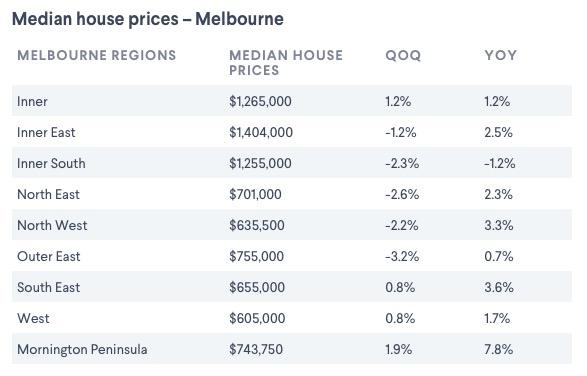Select the $743,750 price cell
This screenshot has width=587, height=376.
tap(256, 350)
